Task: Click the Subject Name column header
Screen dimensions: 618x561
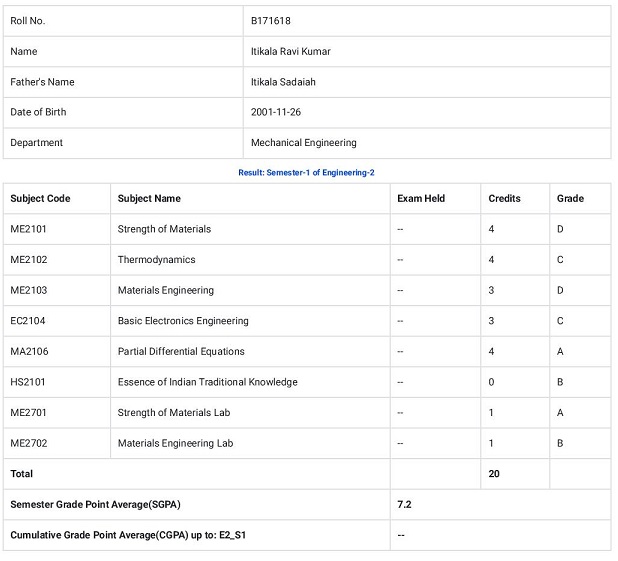Action: point(149,199)
